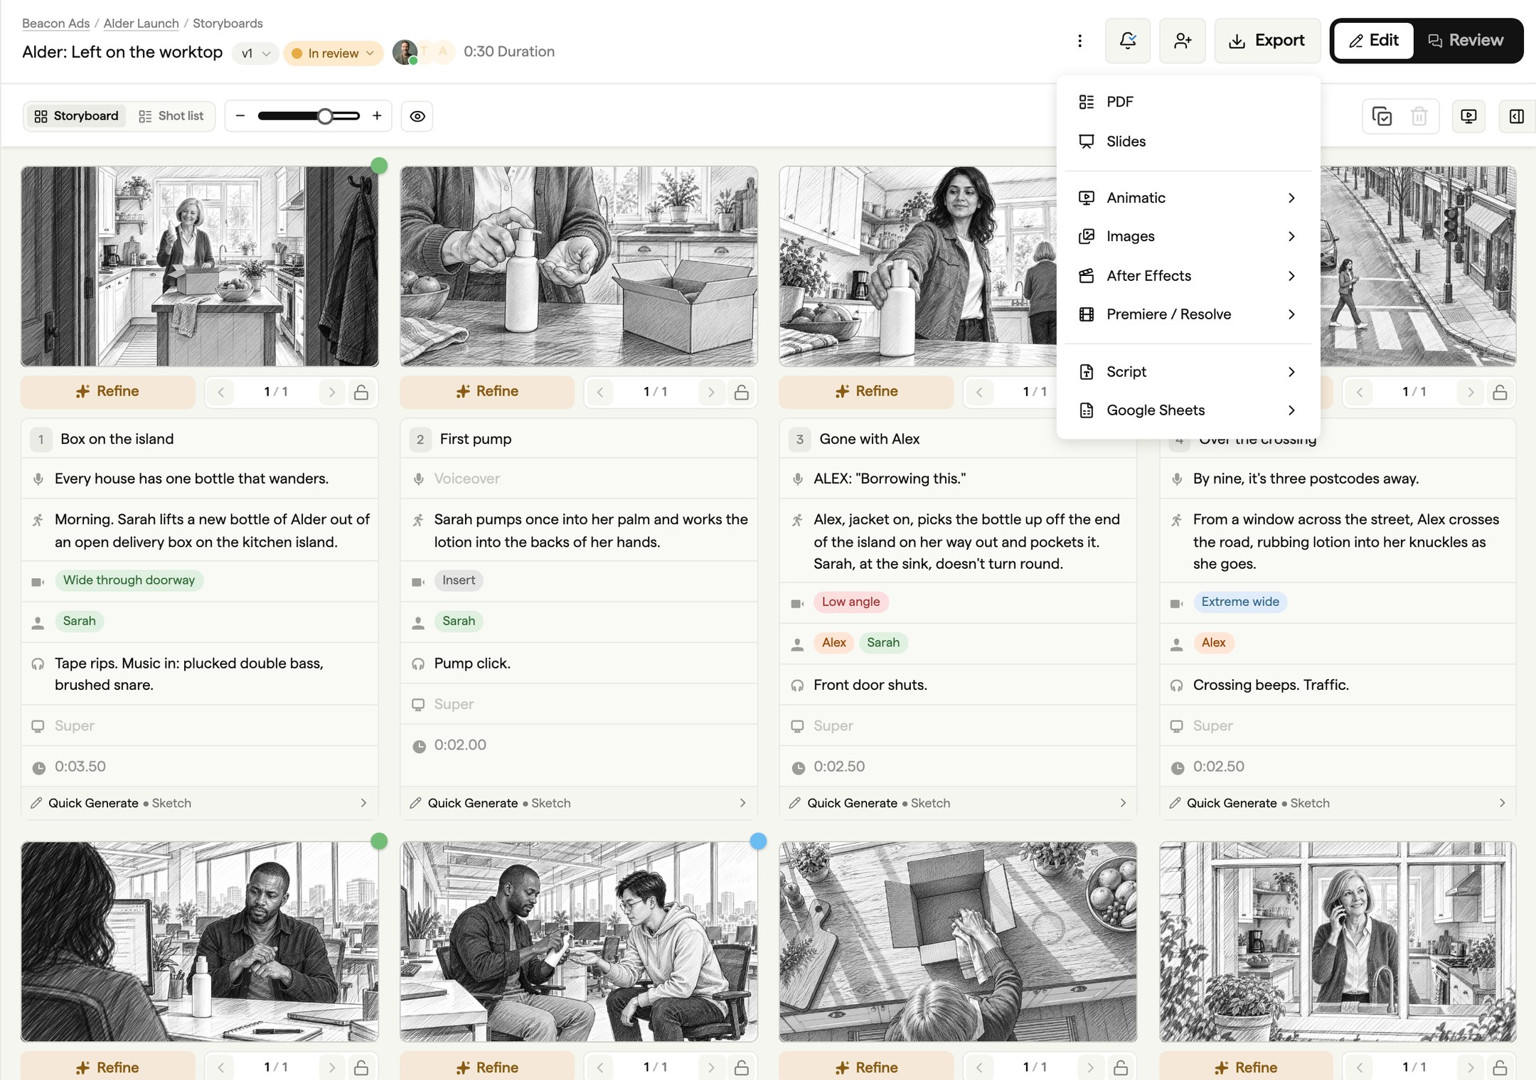Screen dimensions: 1536x1080
Task: Click the Low angle shot tag
Action: click(x=851, y=602)
